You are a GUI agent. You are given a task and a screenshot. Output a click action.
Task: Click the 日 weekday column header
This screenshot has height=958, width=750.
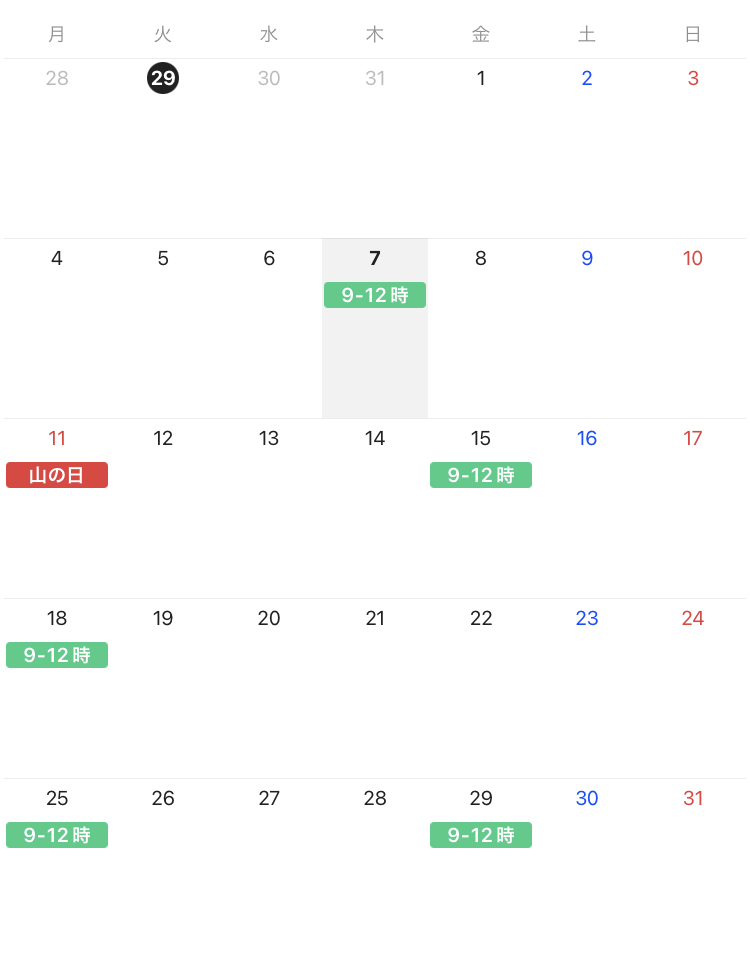tap(693, 34)
